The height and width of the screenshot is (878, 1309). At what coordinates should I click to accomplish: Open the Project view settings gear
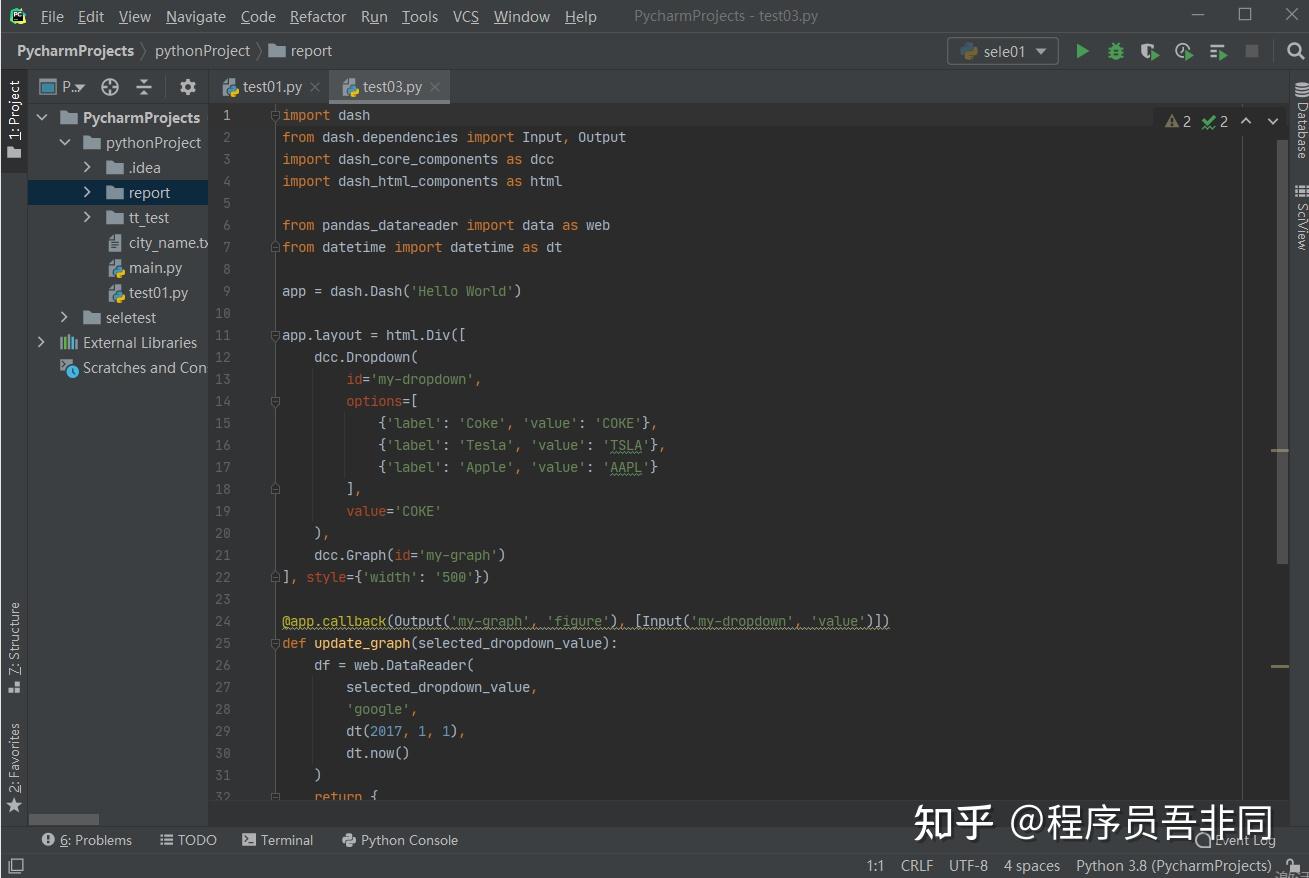[186, 87]
